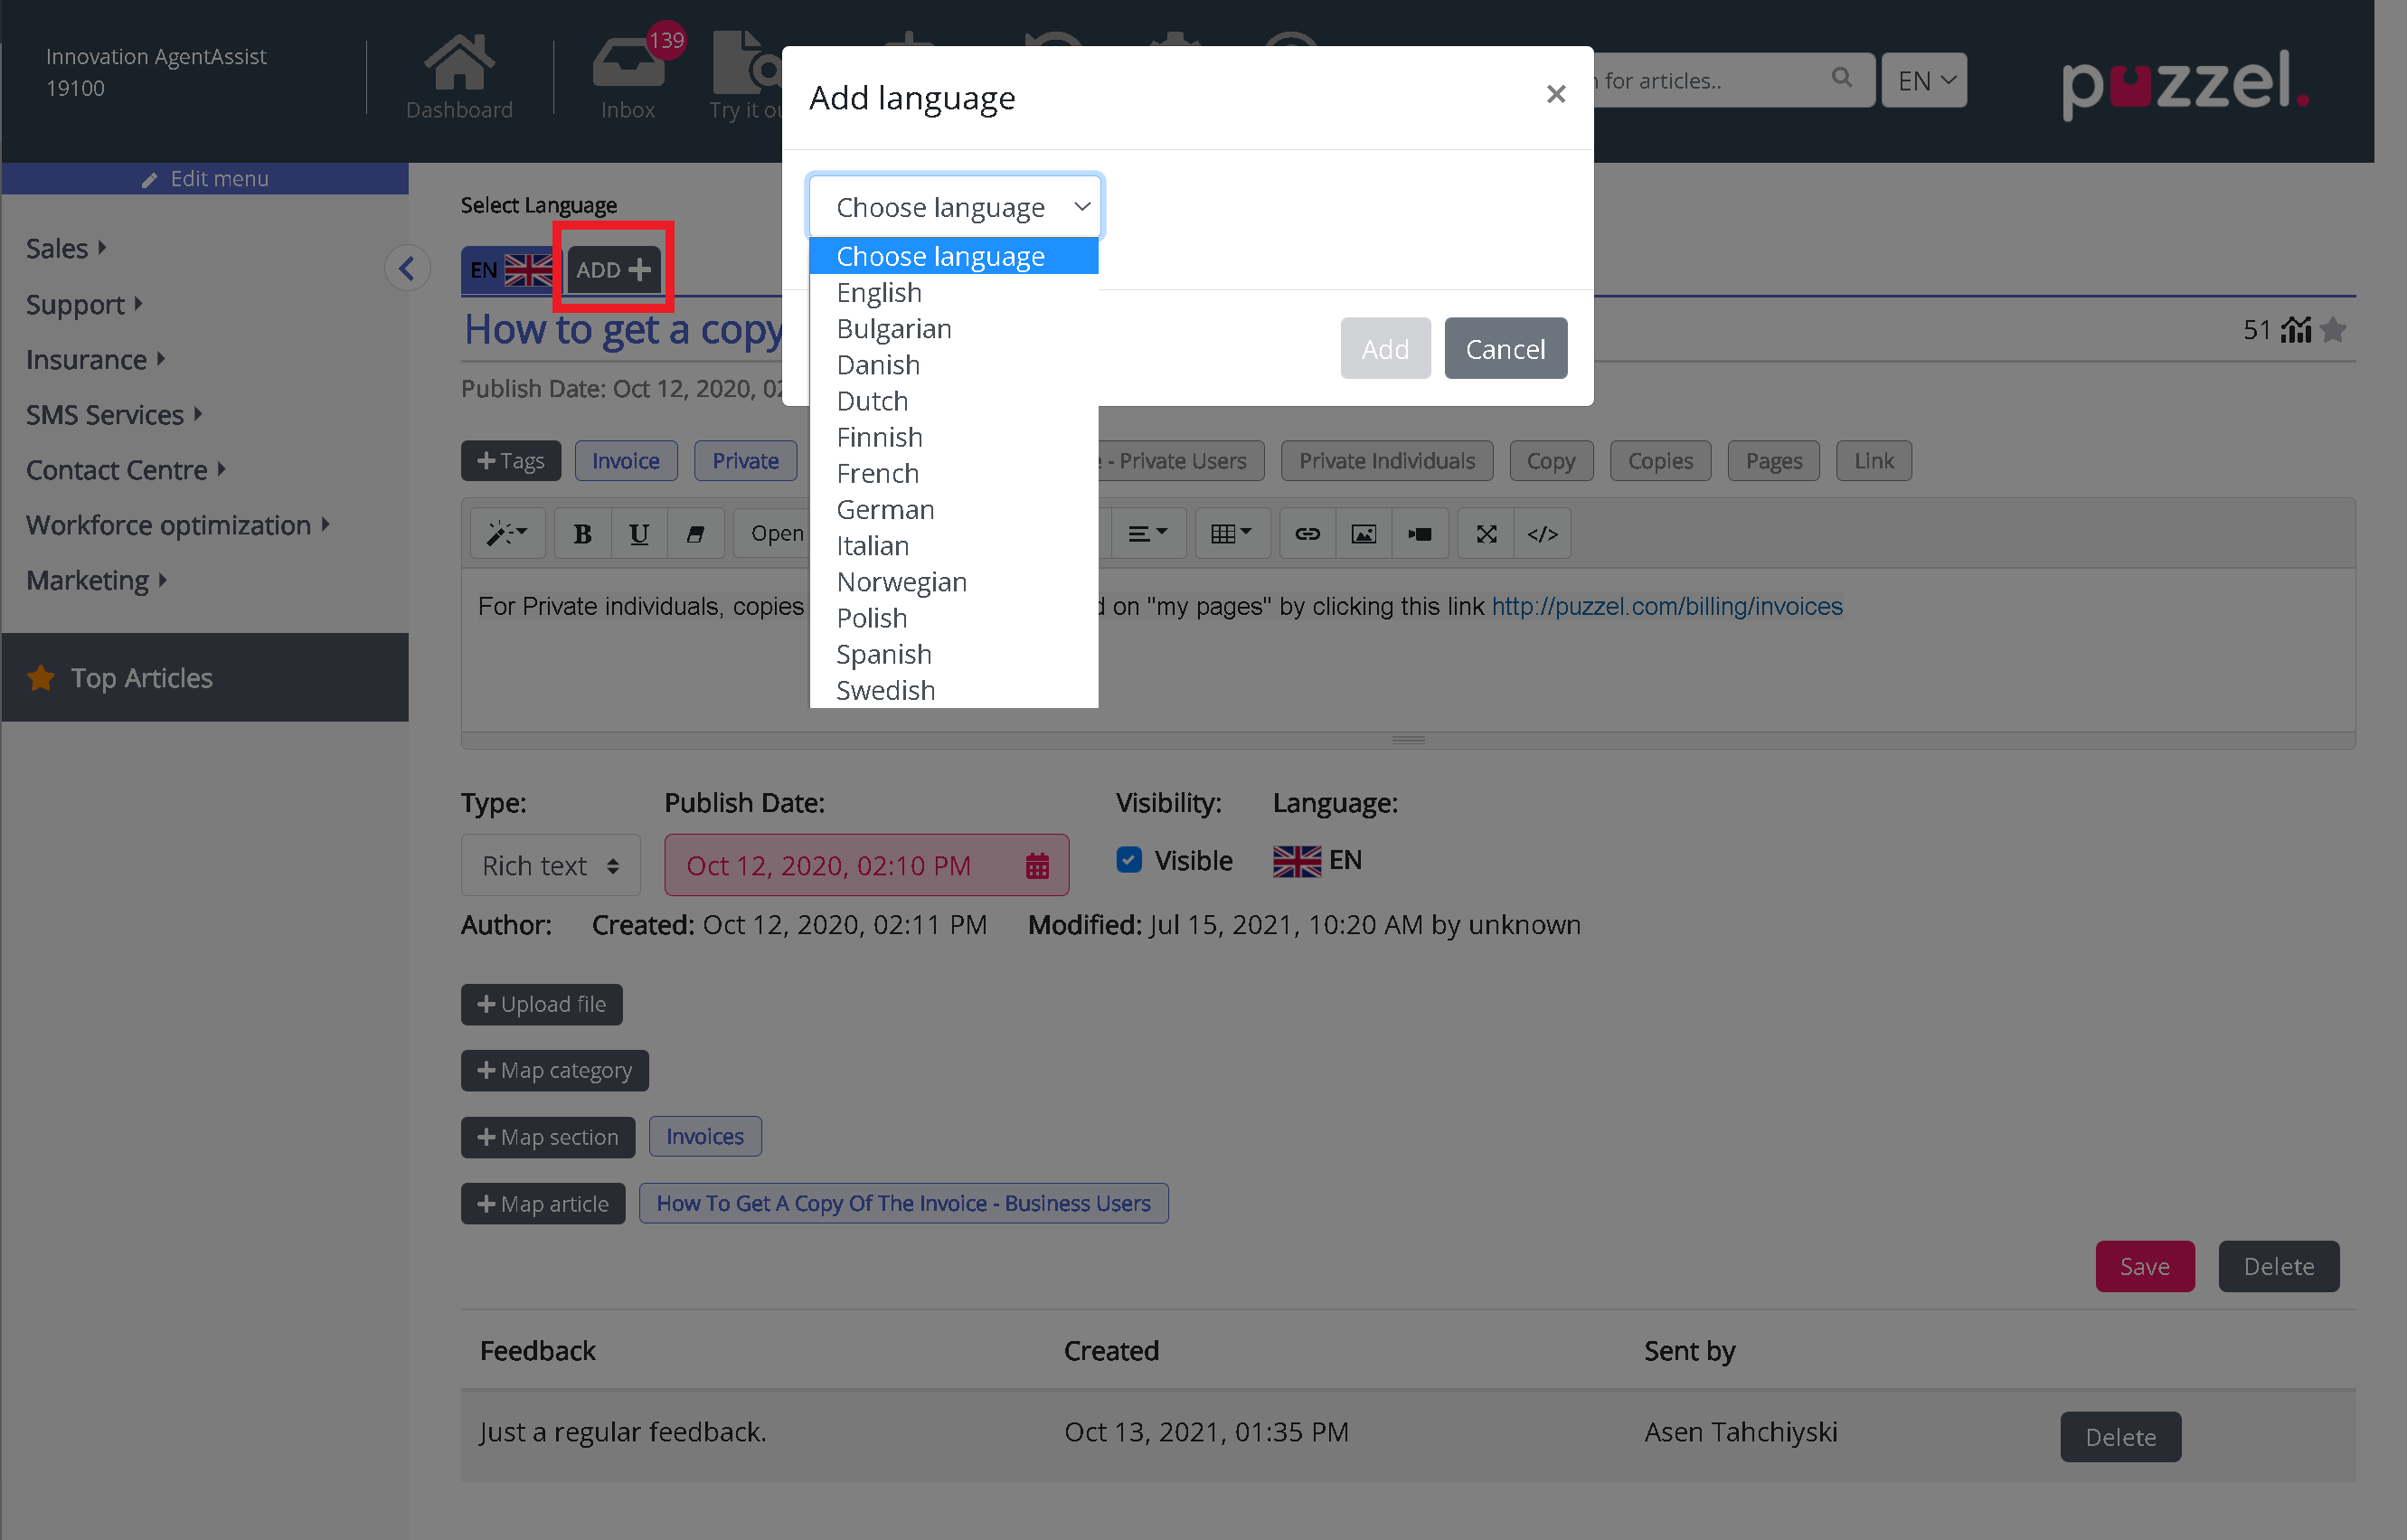Click the insert picture icon
Image resolution: width=2407 pixels, height=1540 pixels.
(x=1363, y=534)
